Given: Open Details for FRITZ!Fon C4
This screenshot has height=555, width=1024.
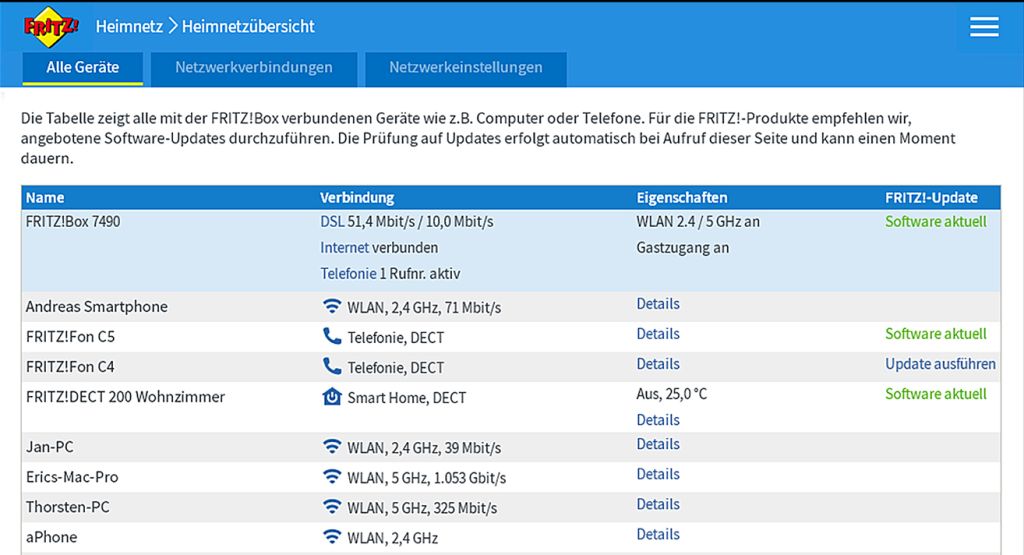Looking at the screenshot, I should [658, 364].
